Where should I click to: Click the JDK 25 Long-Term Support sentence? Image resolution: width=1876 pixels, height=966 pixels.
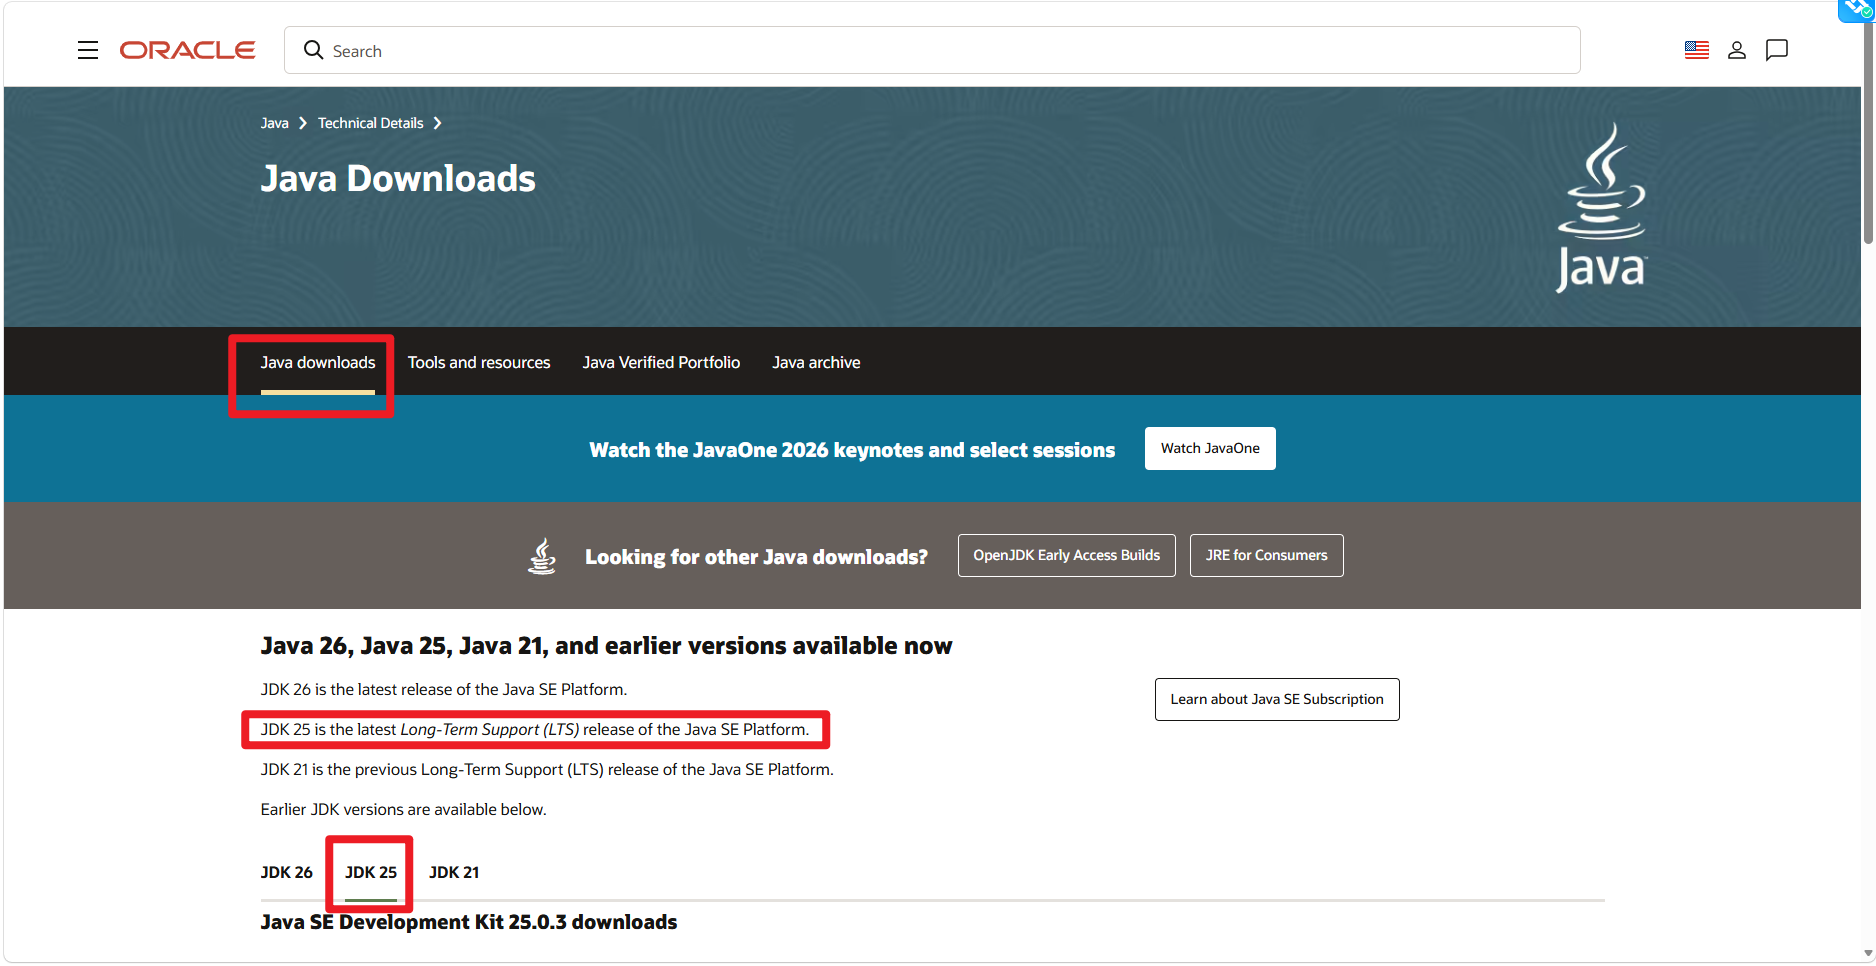pyautogui.click(x=535, y=729)
